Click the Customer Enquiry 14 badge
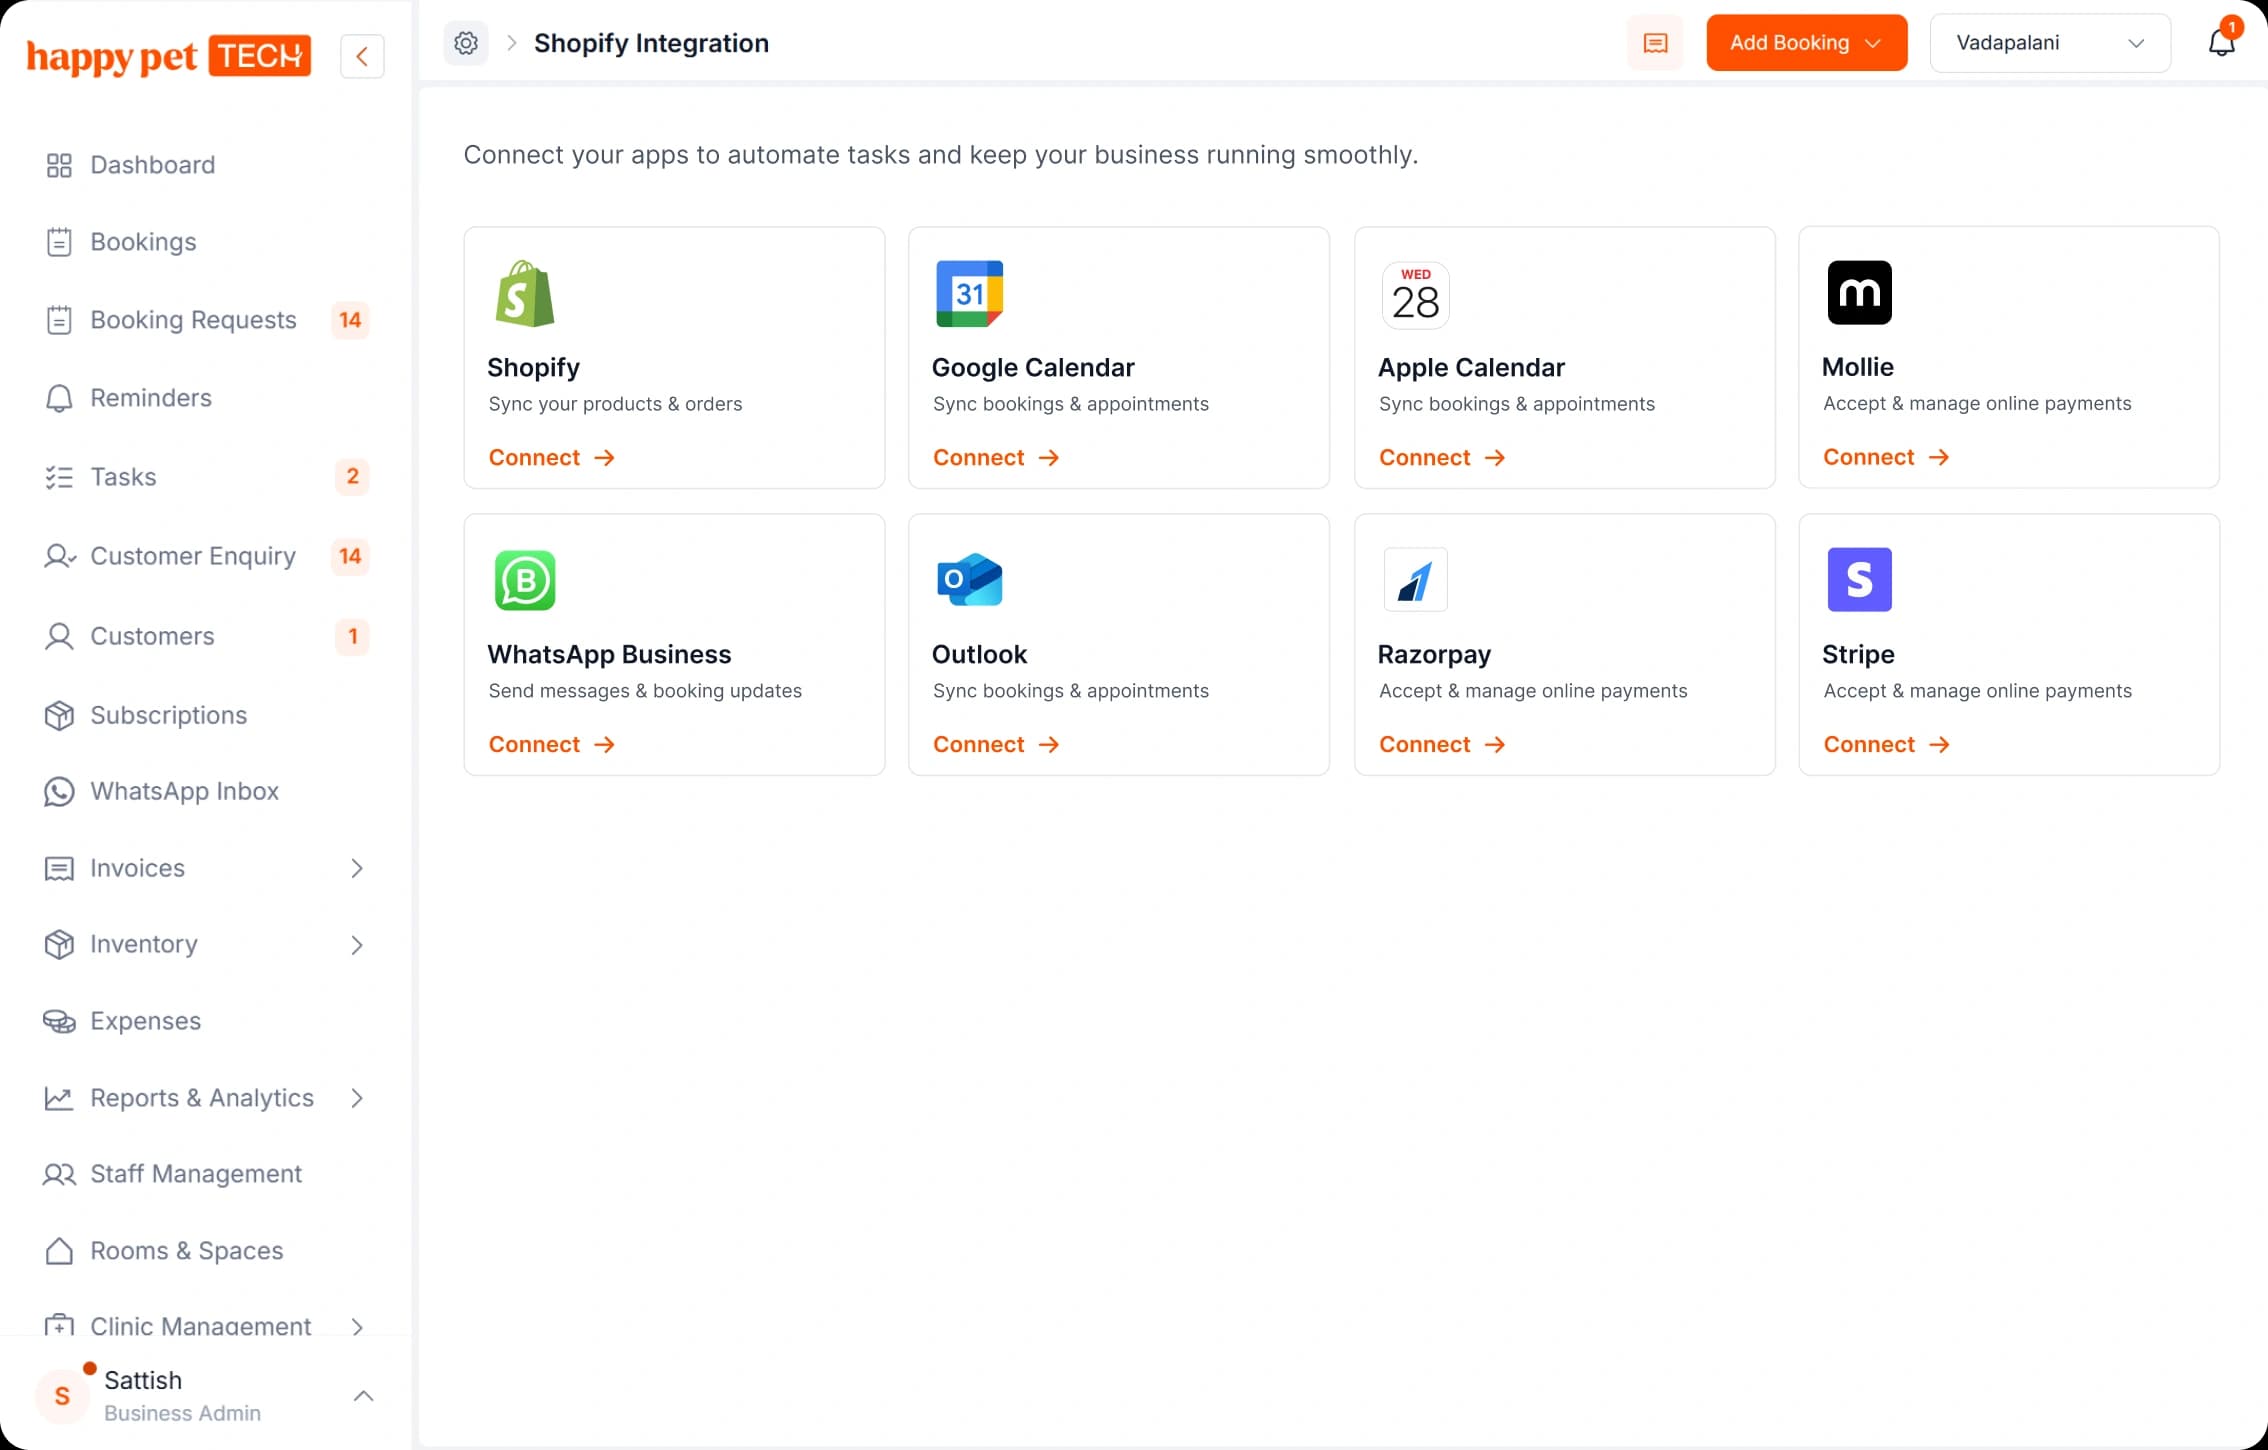 point(350,556)
